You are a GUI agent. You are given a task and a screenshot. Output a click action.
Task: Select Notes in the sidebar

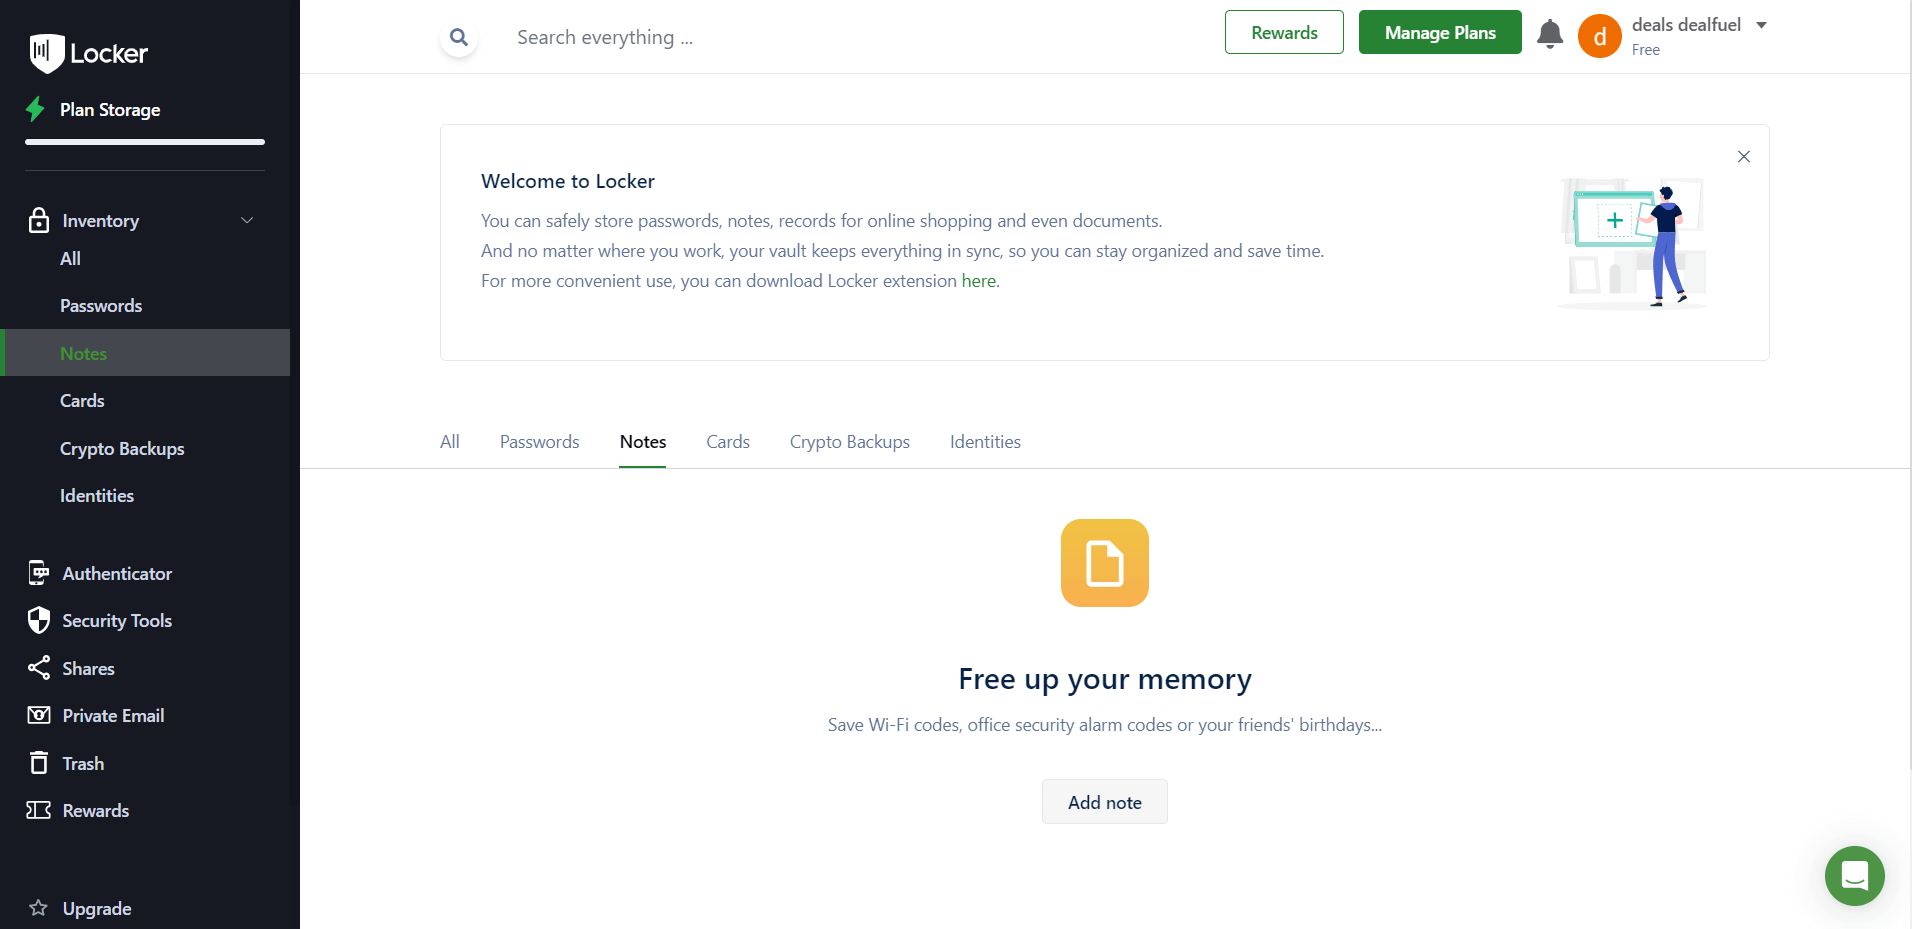pos(145,353)
